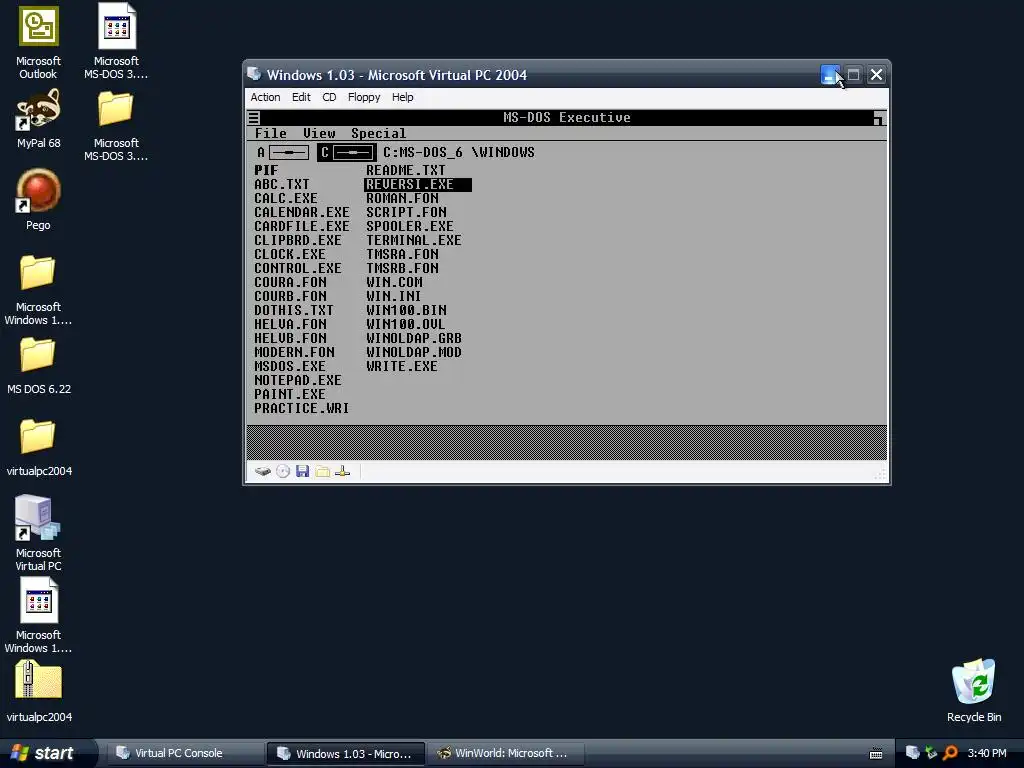Viewport: 1024px width, 768px height.
Task: Click the shared folder status icon
Action: click(323, 472)
